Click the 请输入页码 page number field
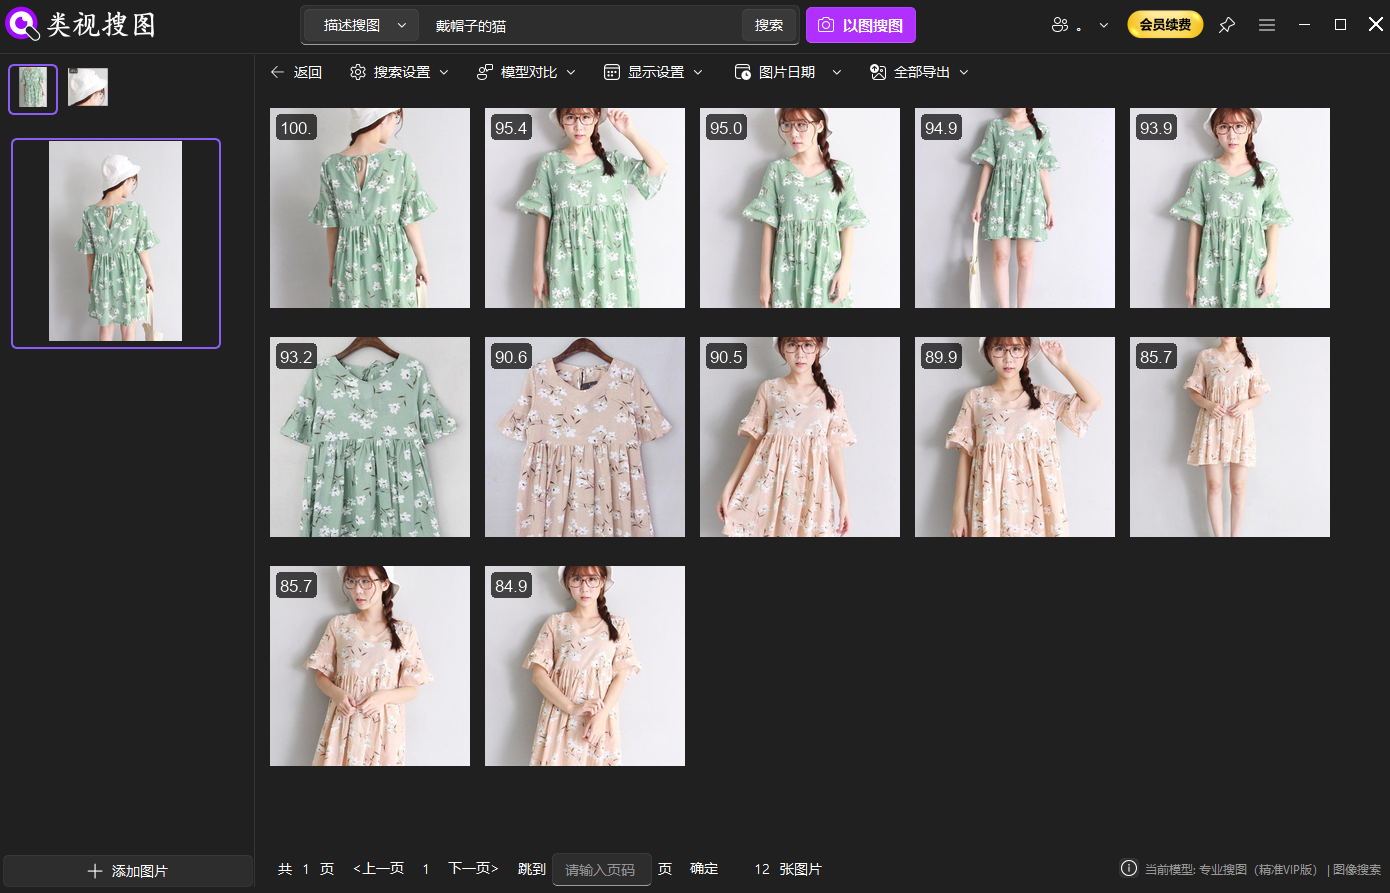The image size is (1390, 893). [x=601, y=869]
